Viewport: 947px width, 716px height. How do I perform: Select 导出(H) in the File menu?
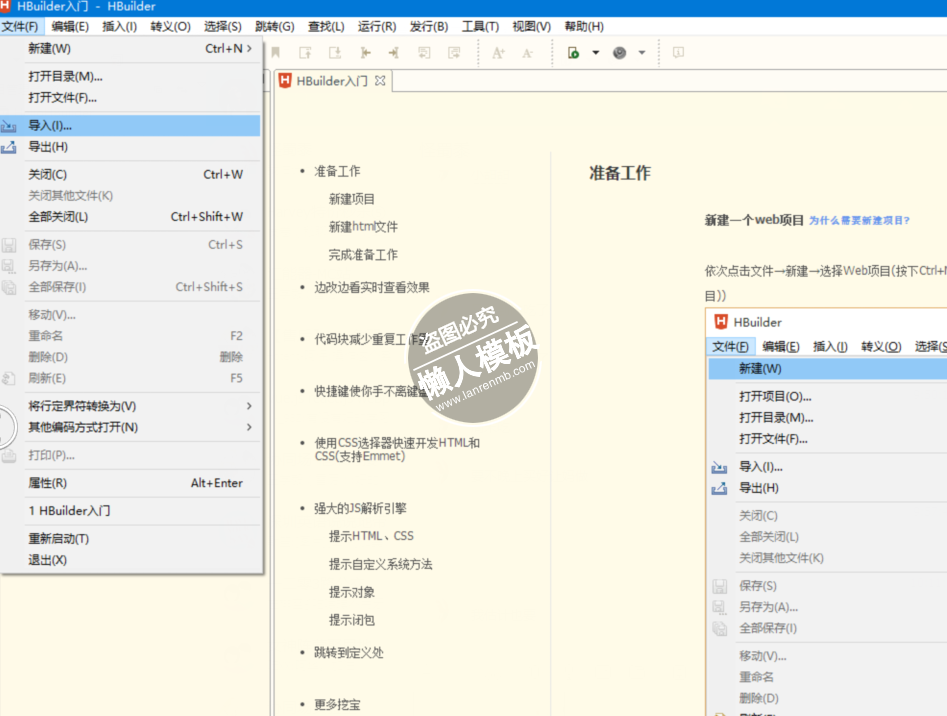(130, 147)
